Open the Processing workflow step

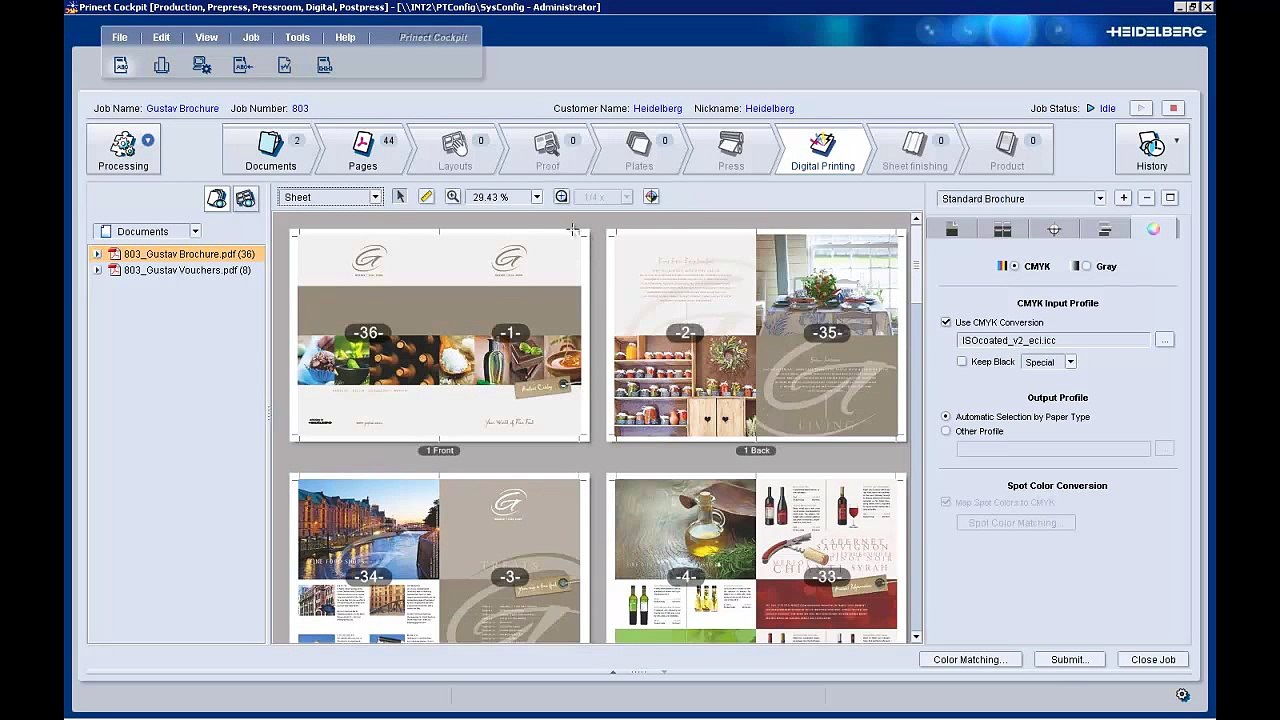pos(123,149)
